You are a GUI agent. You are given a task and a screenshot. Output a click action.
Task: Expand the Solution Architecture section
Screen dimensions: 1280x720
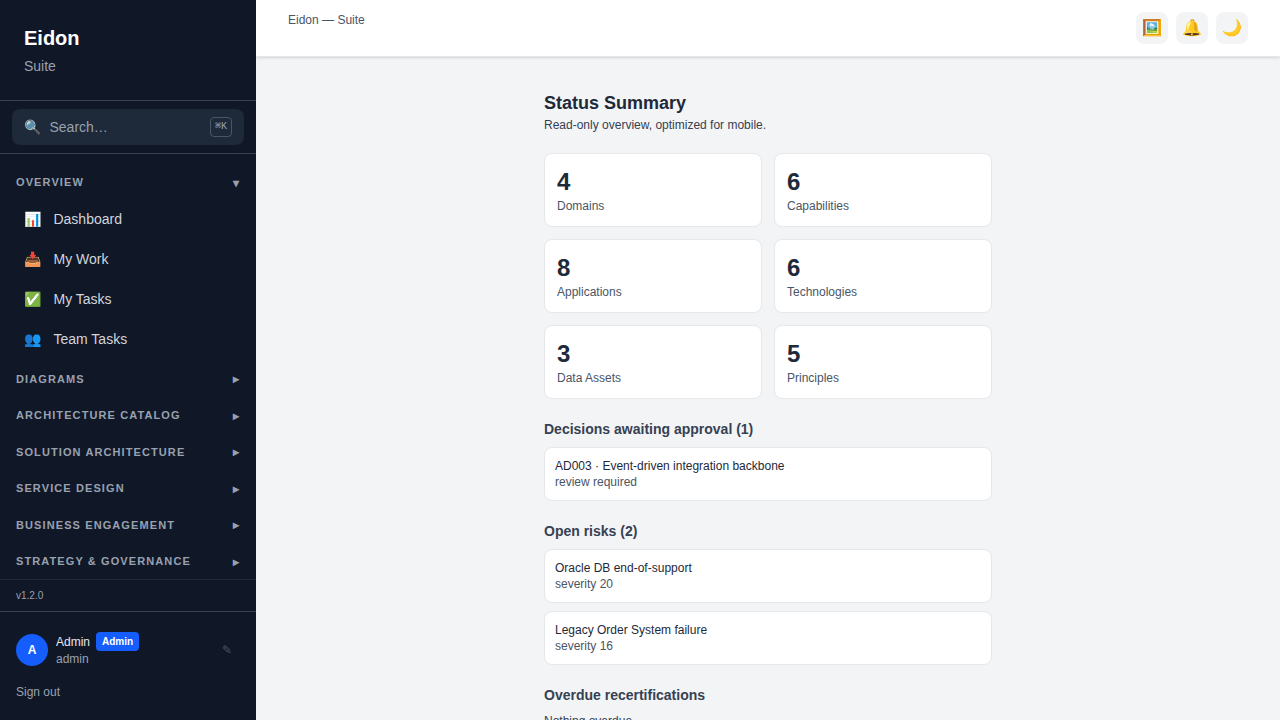point(128,452)
